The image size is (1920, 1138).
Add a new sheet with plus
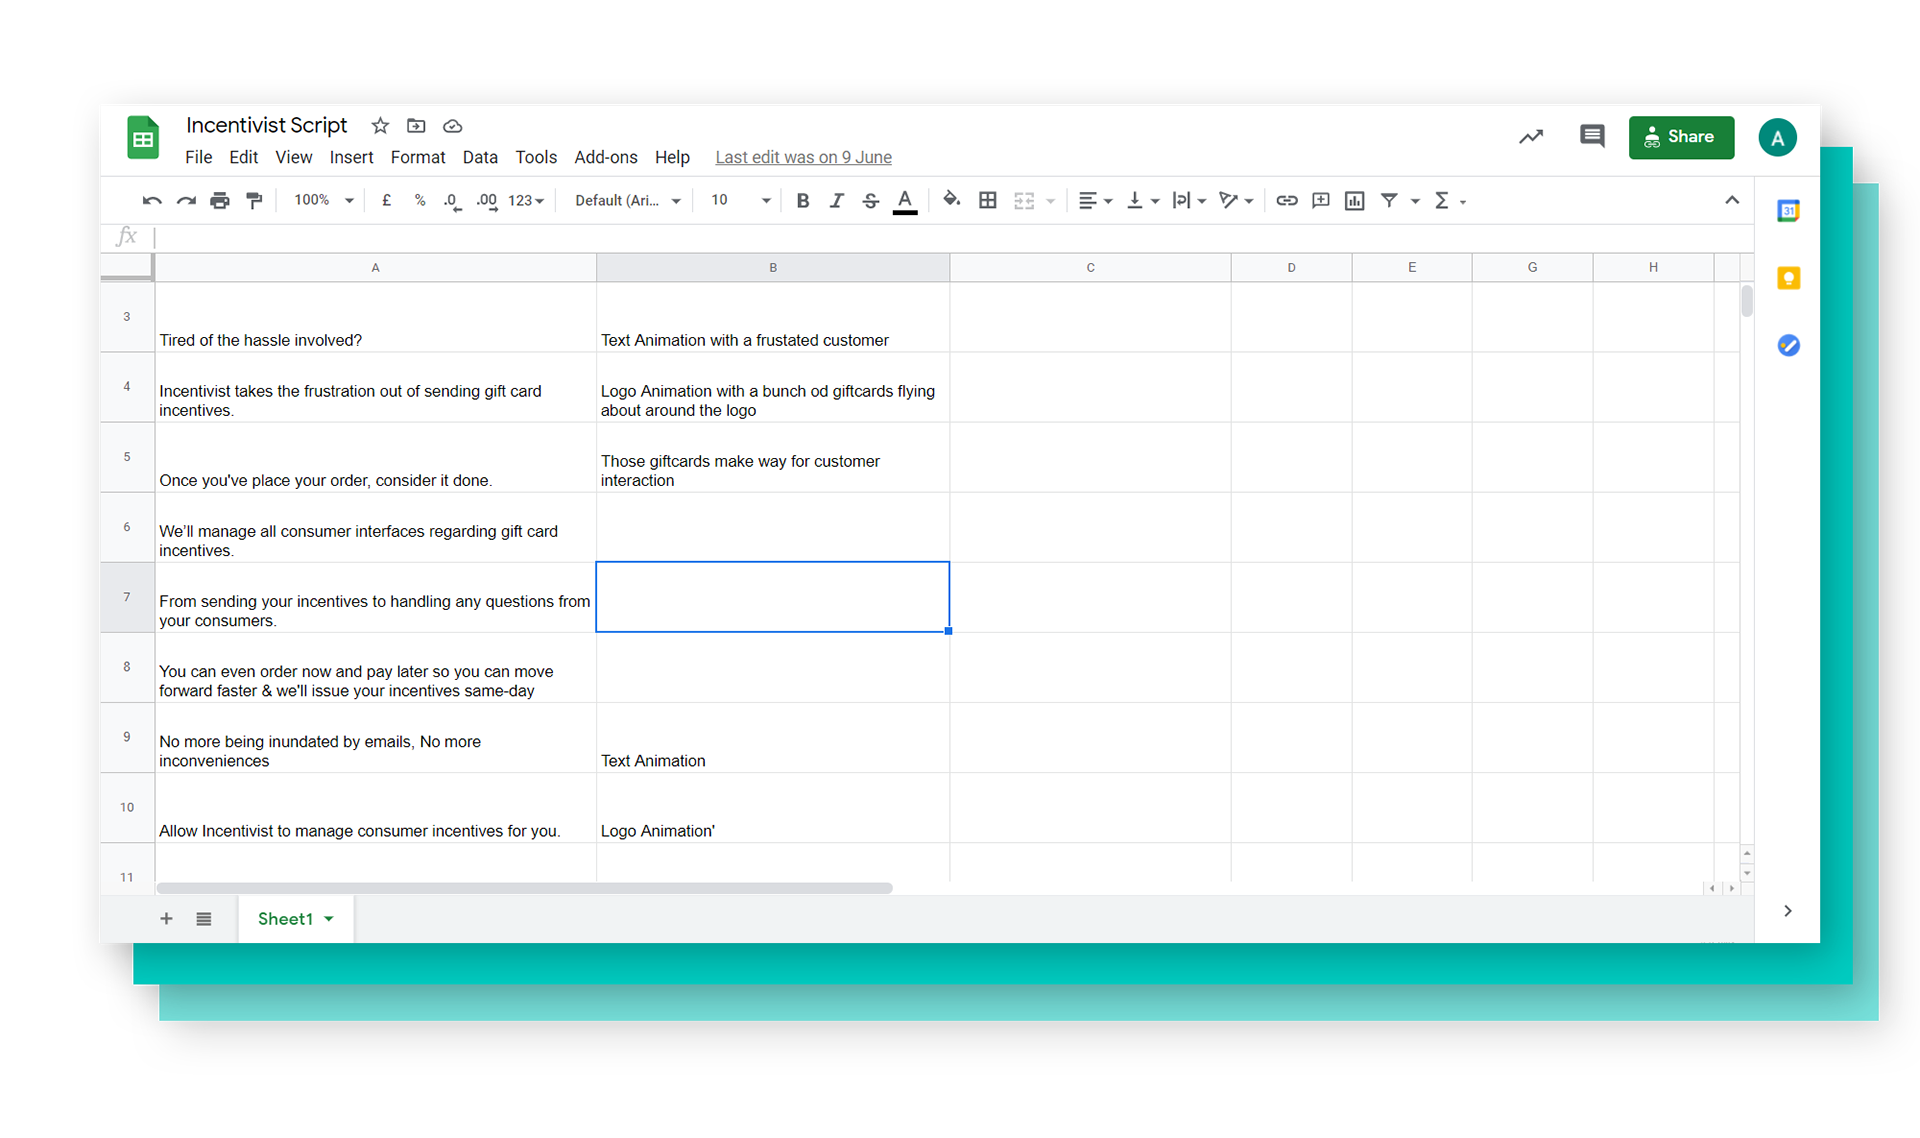pos(166,919)
